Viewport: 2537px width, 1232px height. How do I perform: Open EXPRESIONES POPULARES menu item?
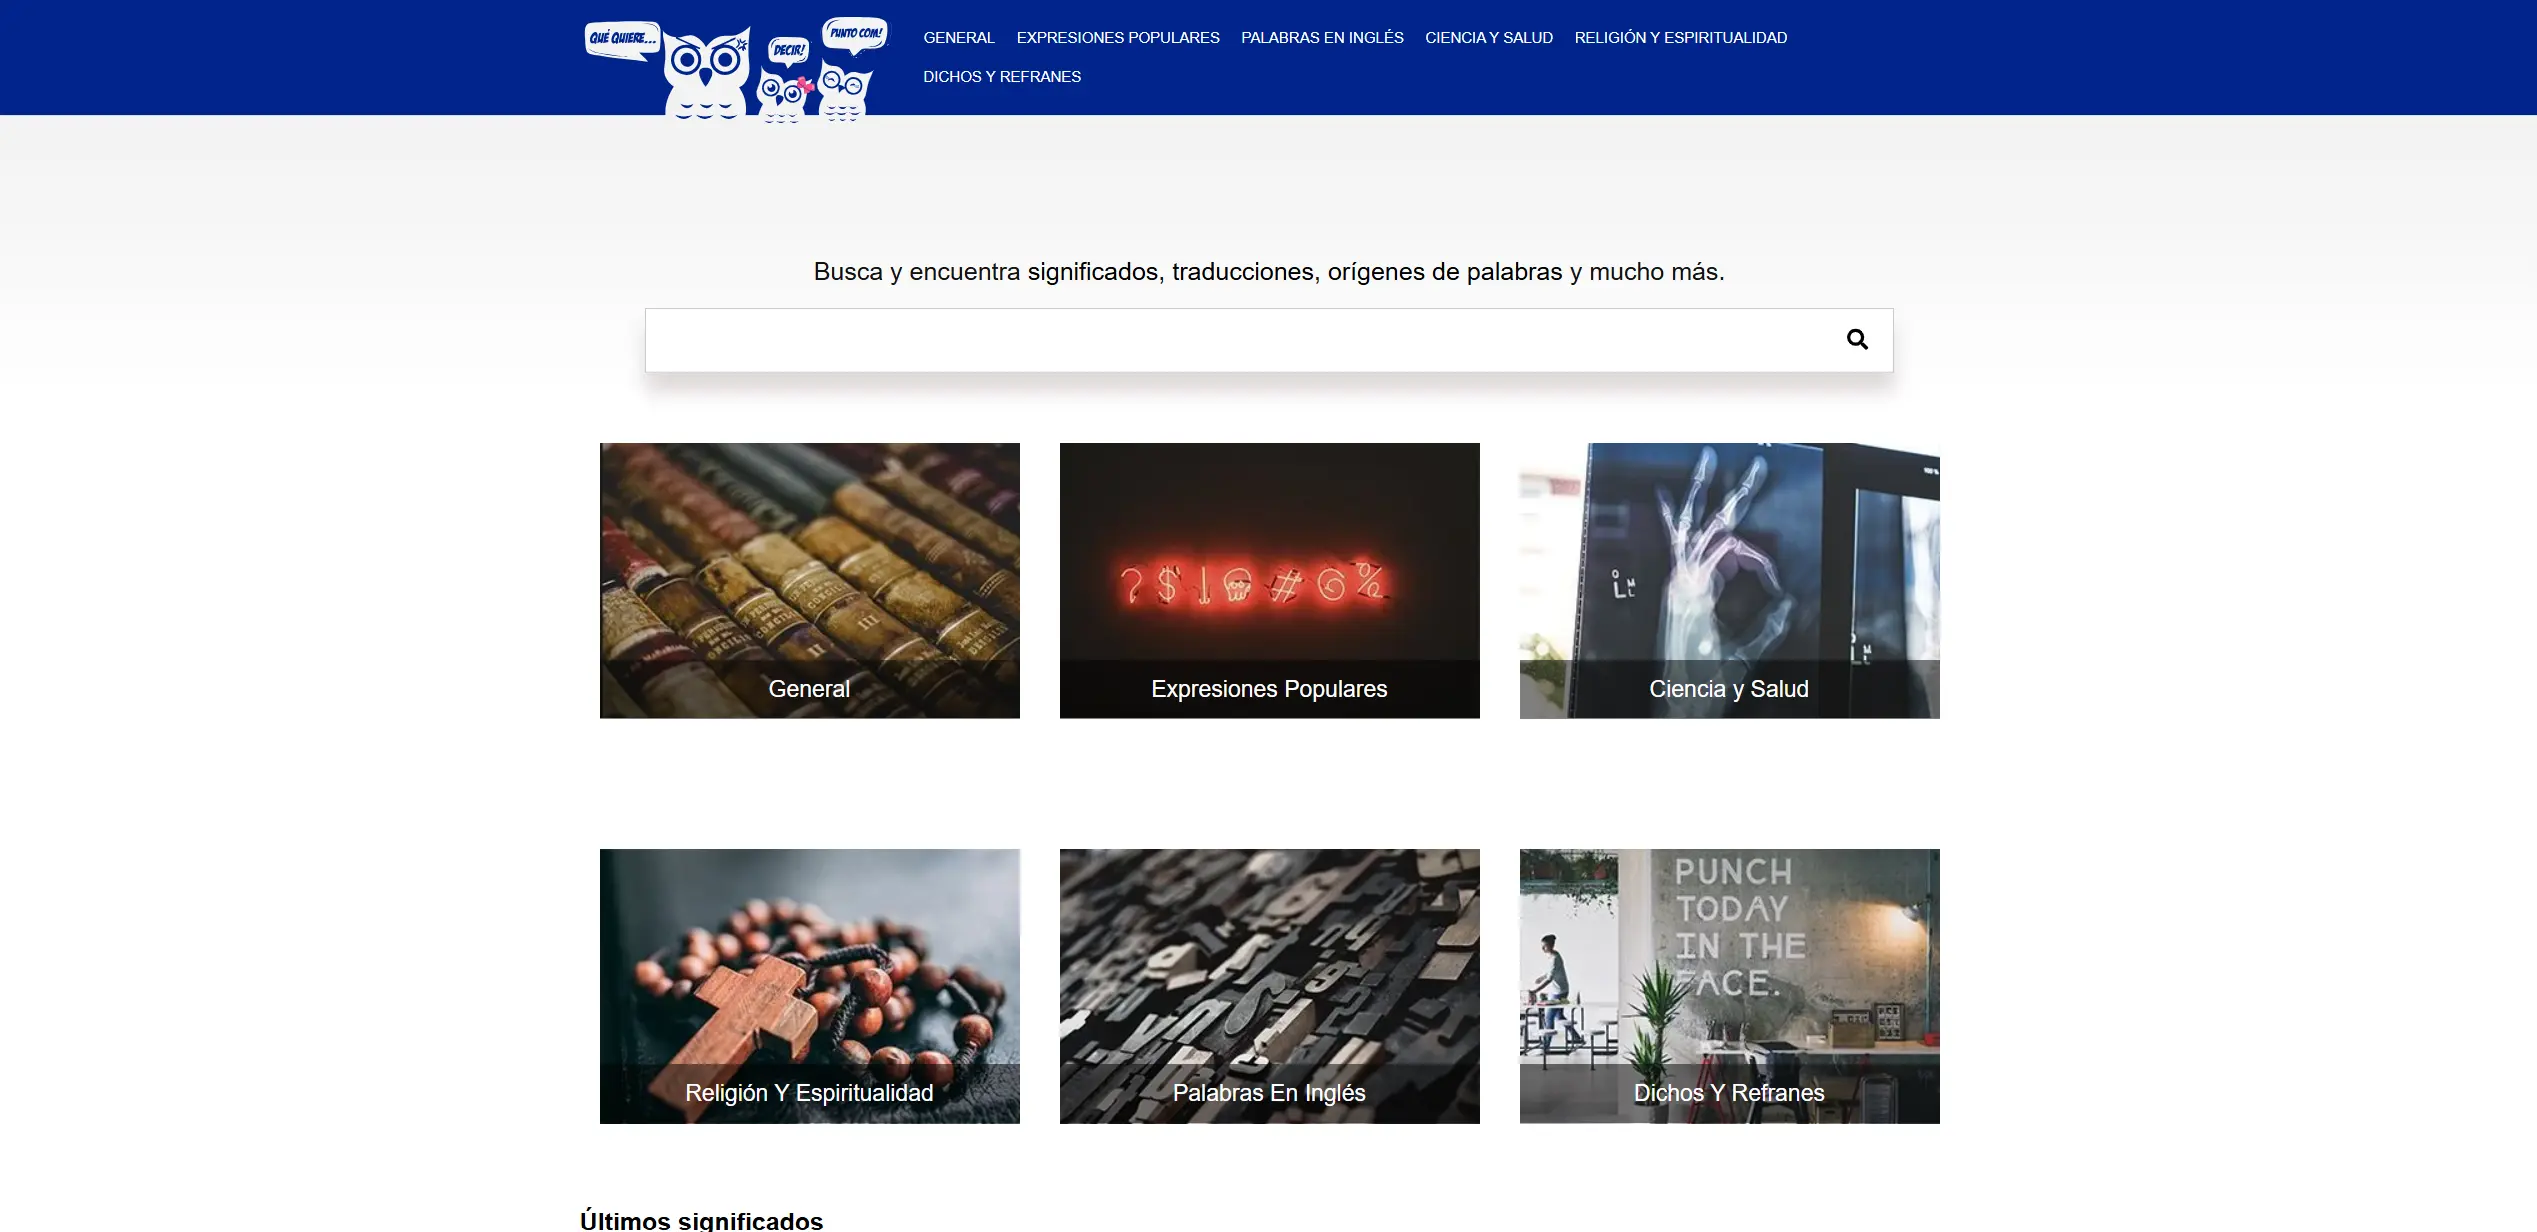point(1117,38)
